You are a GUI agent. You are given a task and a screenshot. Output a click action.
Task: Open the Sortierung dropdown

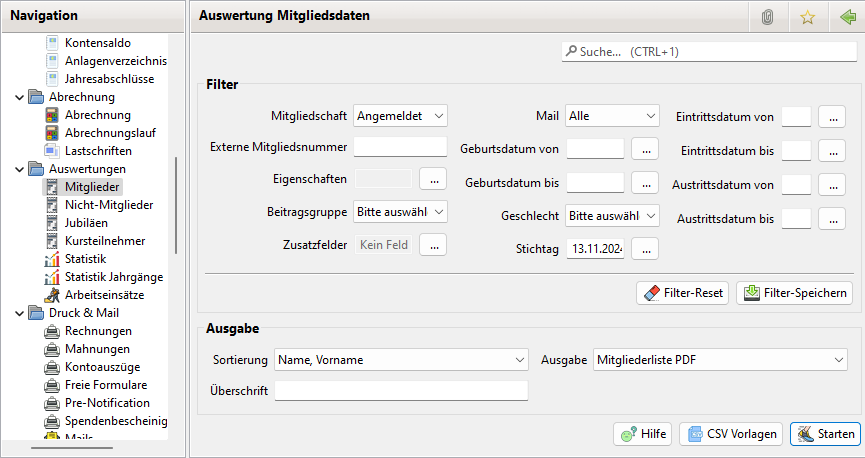click(x=401, y=359)
